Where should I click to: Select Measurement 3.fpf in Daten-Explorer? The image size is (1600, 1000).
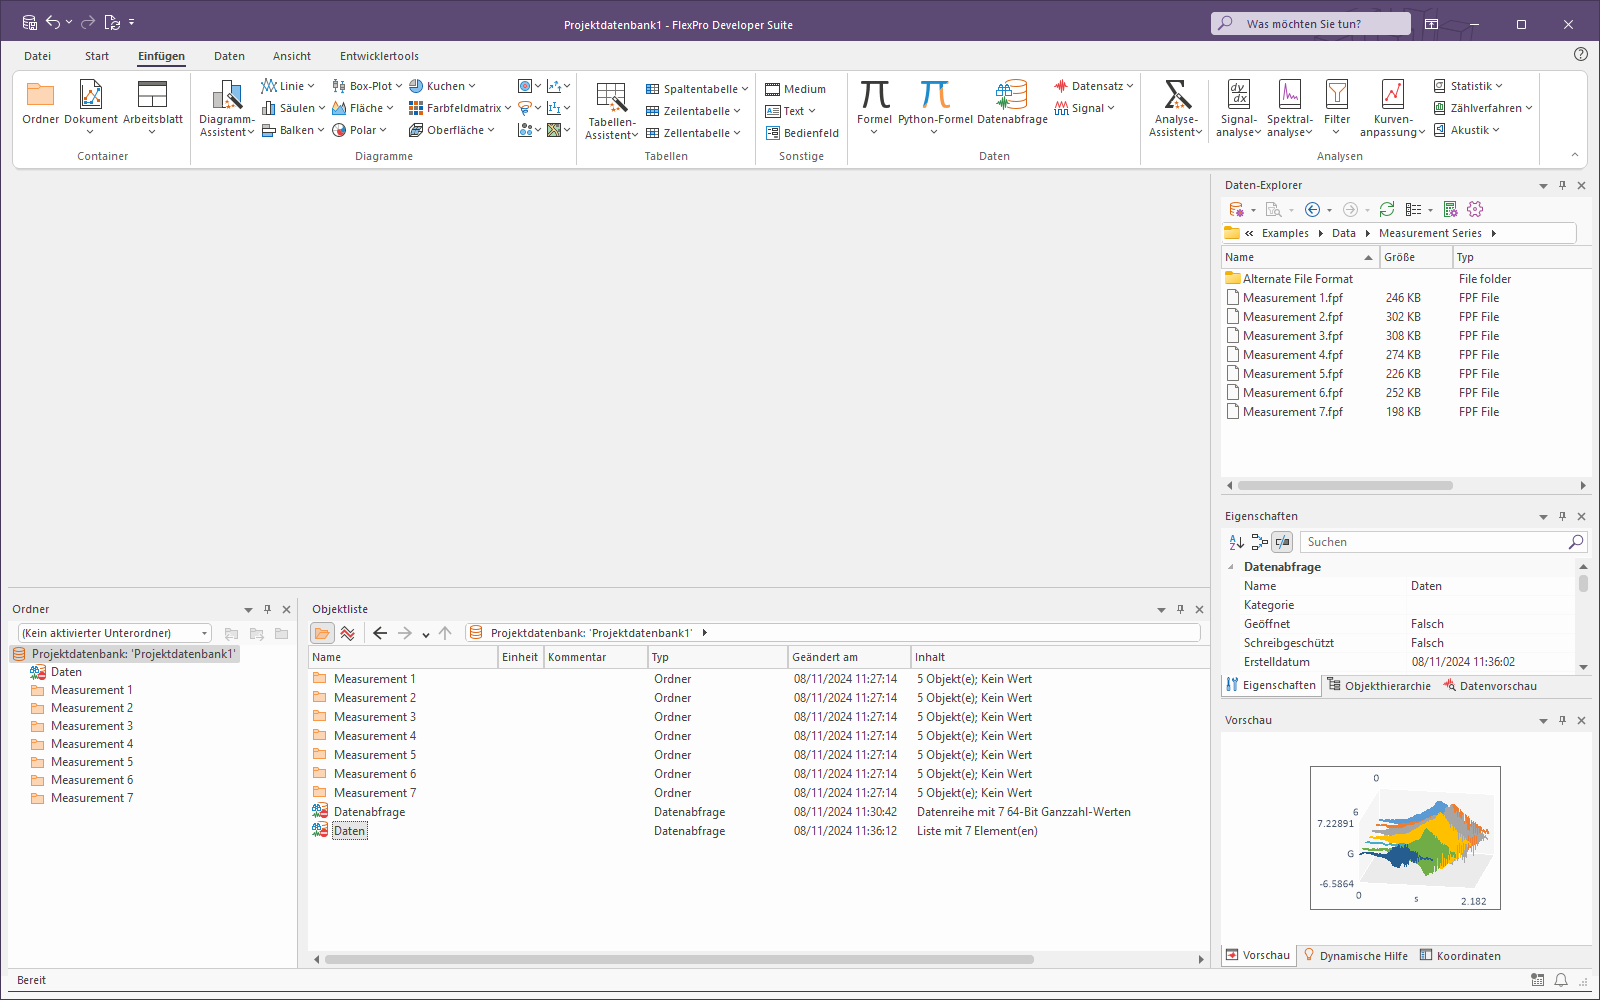coord(1292,336)
